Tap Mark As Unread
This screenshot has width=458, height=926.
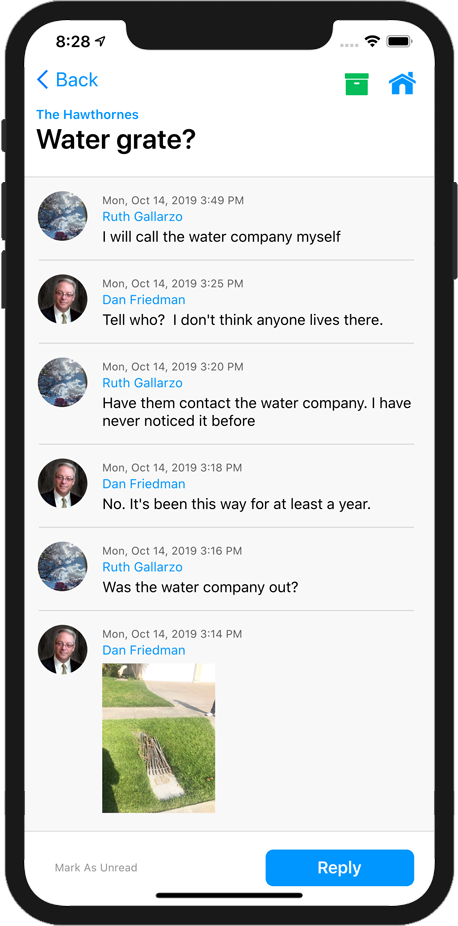pos(96,868)
